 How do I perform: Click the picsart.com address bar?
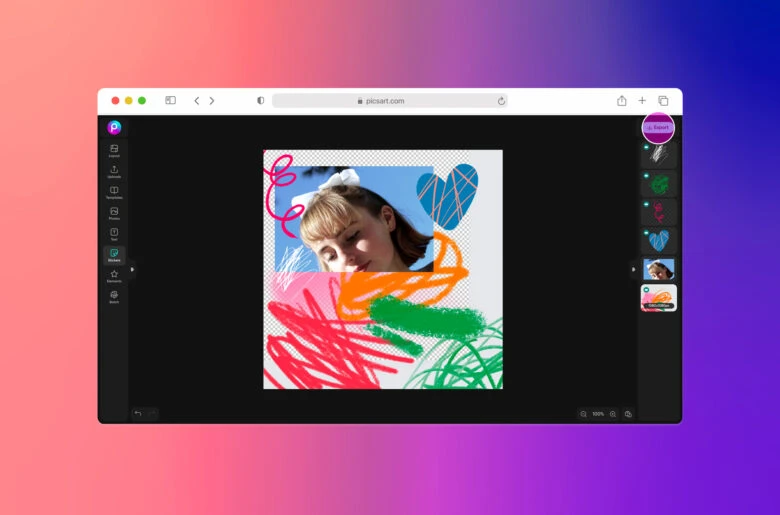(x=389, y=101)
